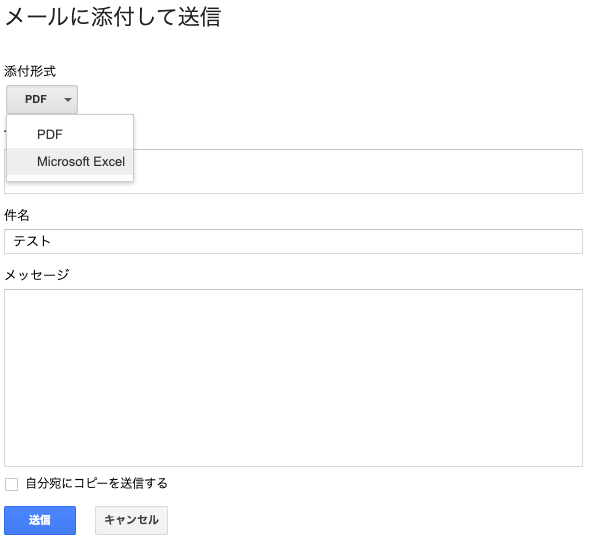591x543 pixels.
Task: Click the キャンセル button
Action: click(131, 520)
